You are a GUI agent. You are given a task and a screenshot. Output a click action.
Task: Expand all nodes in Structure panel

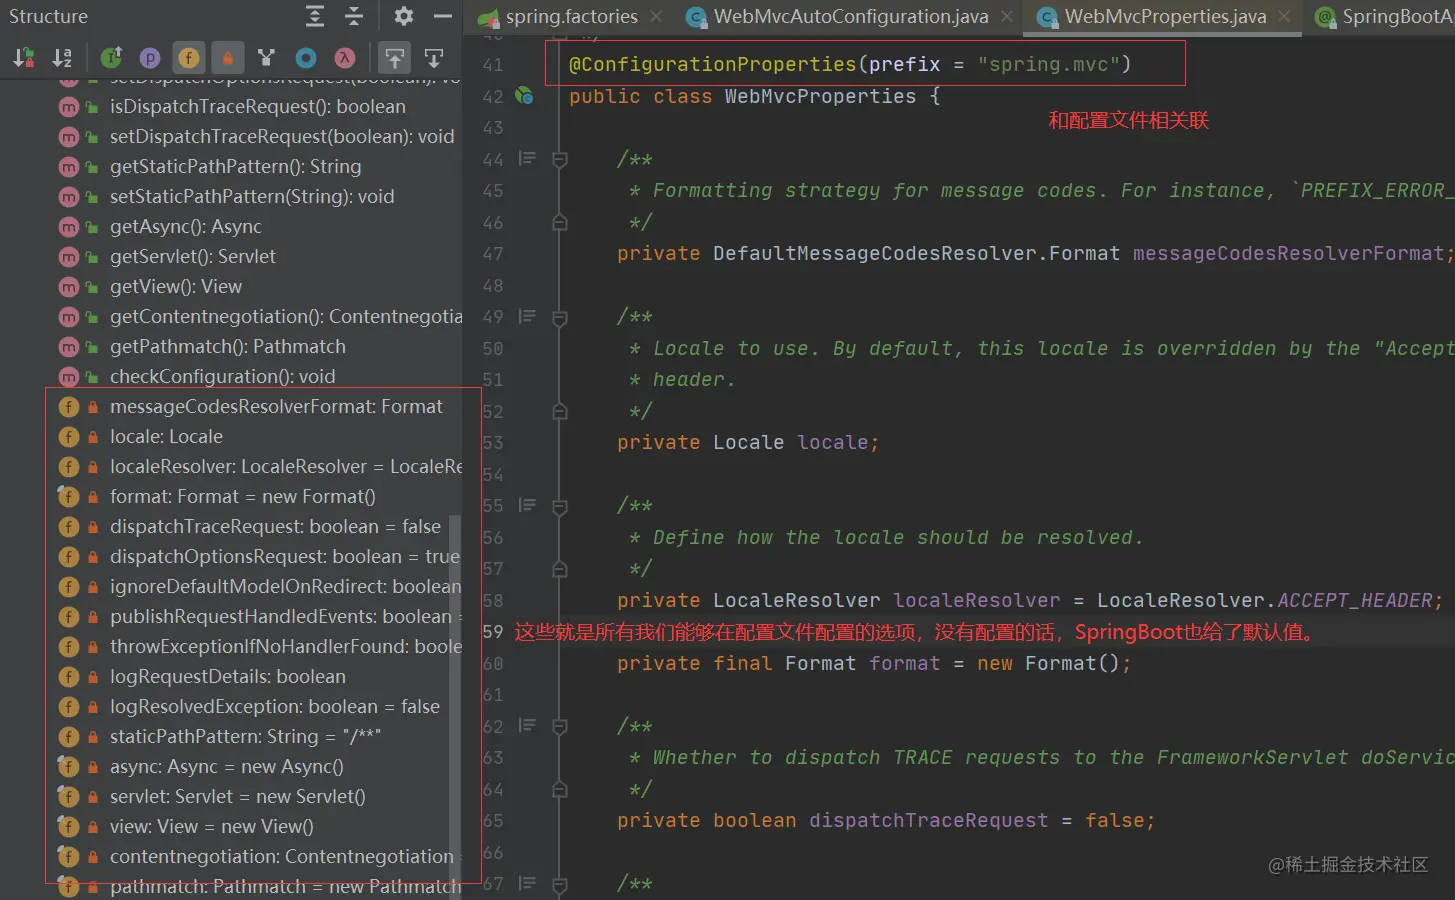point(315,16)
